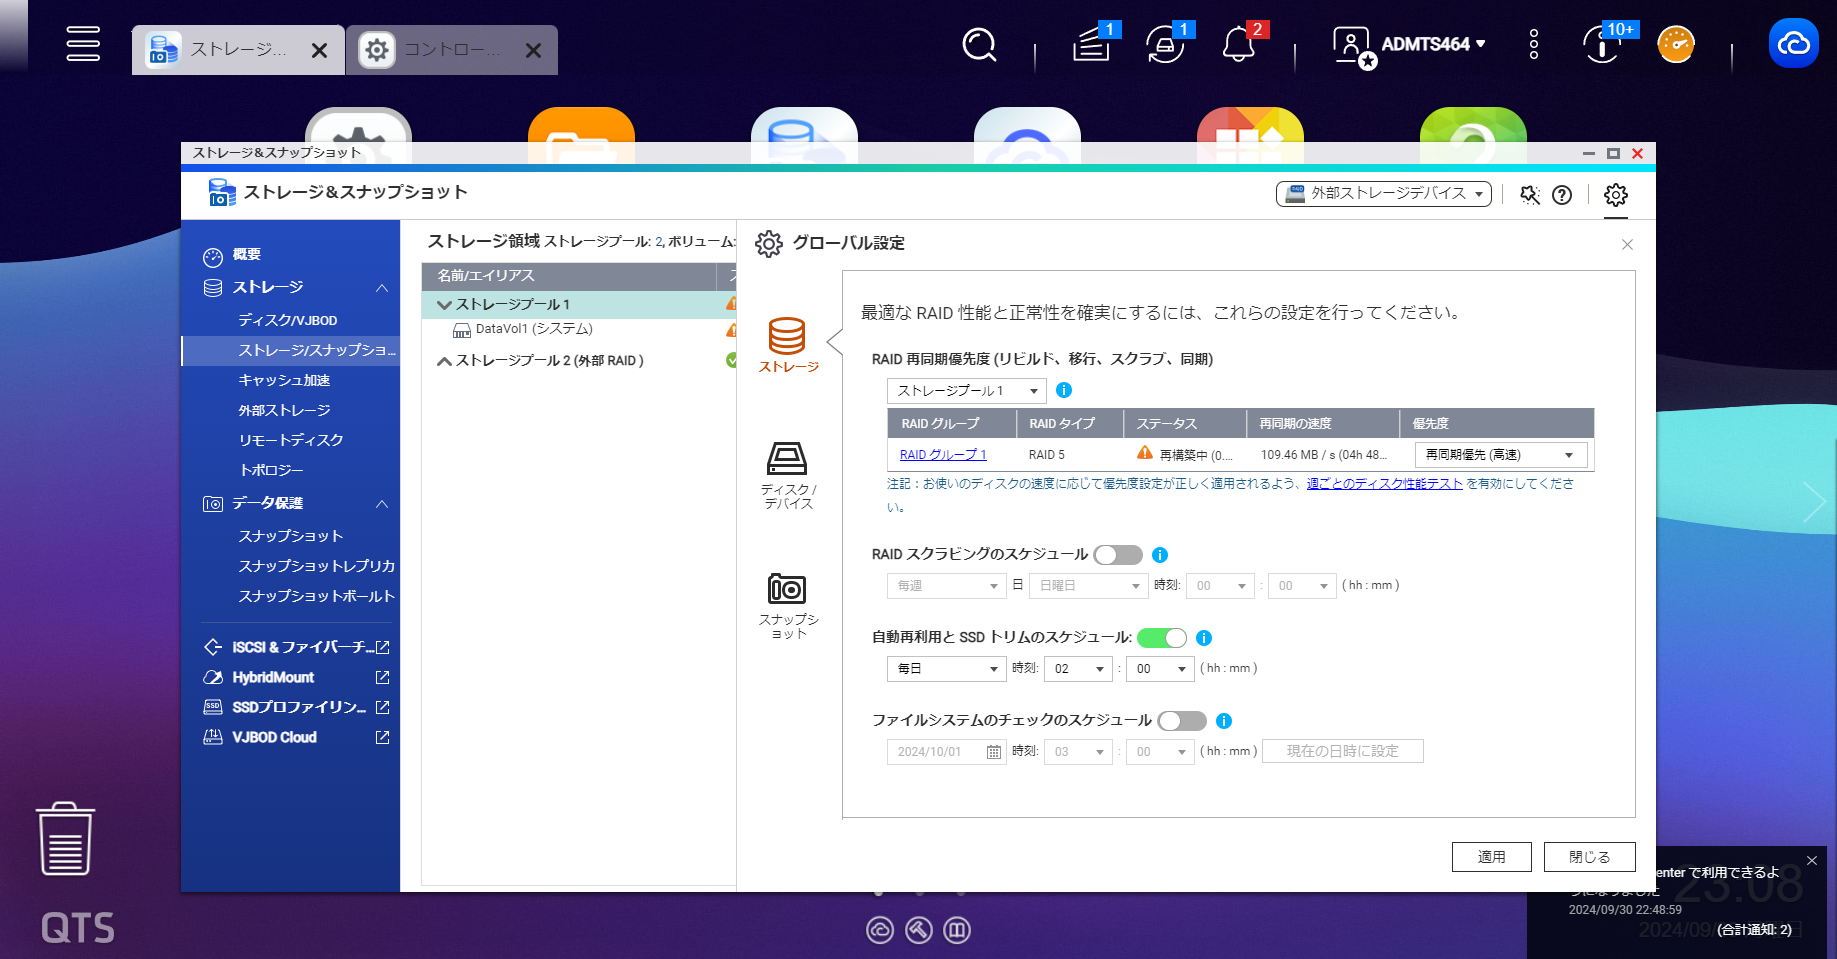Image resolution: width=1837 pixels, height=959 pixels.
Task: Click the bottom dock myQNAPcloud circle icon
Action: coord(880,930)
